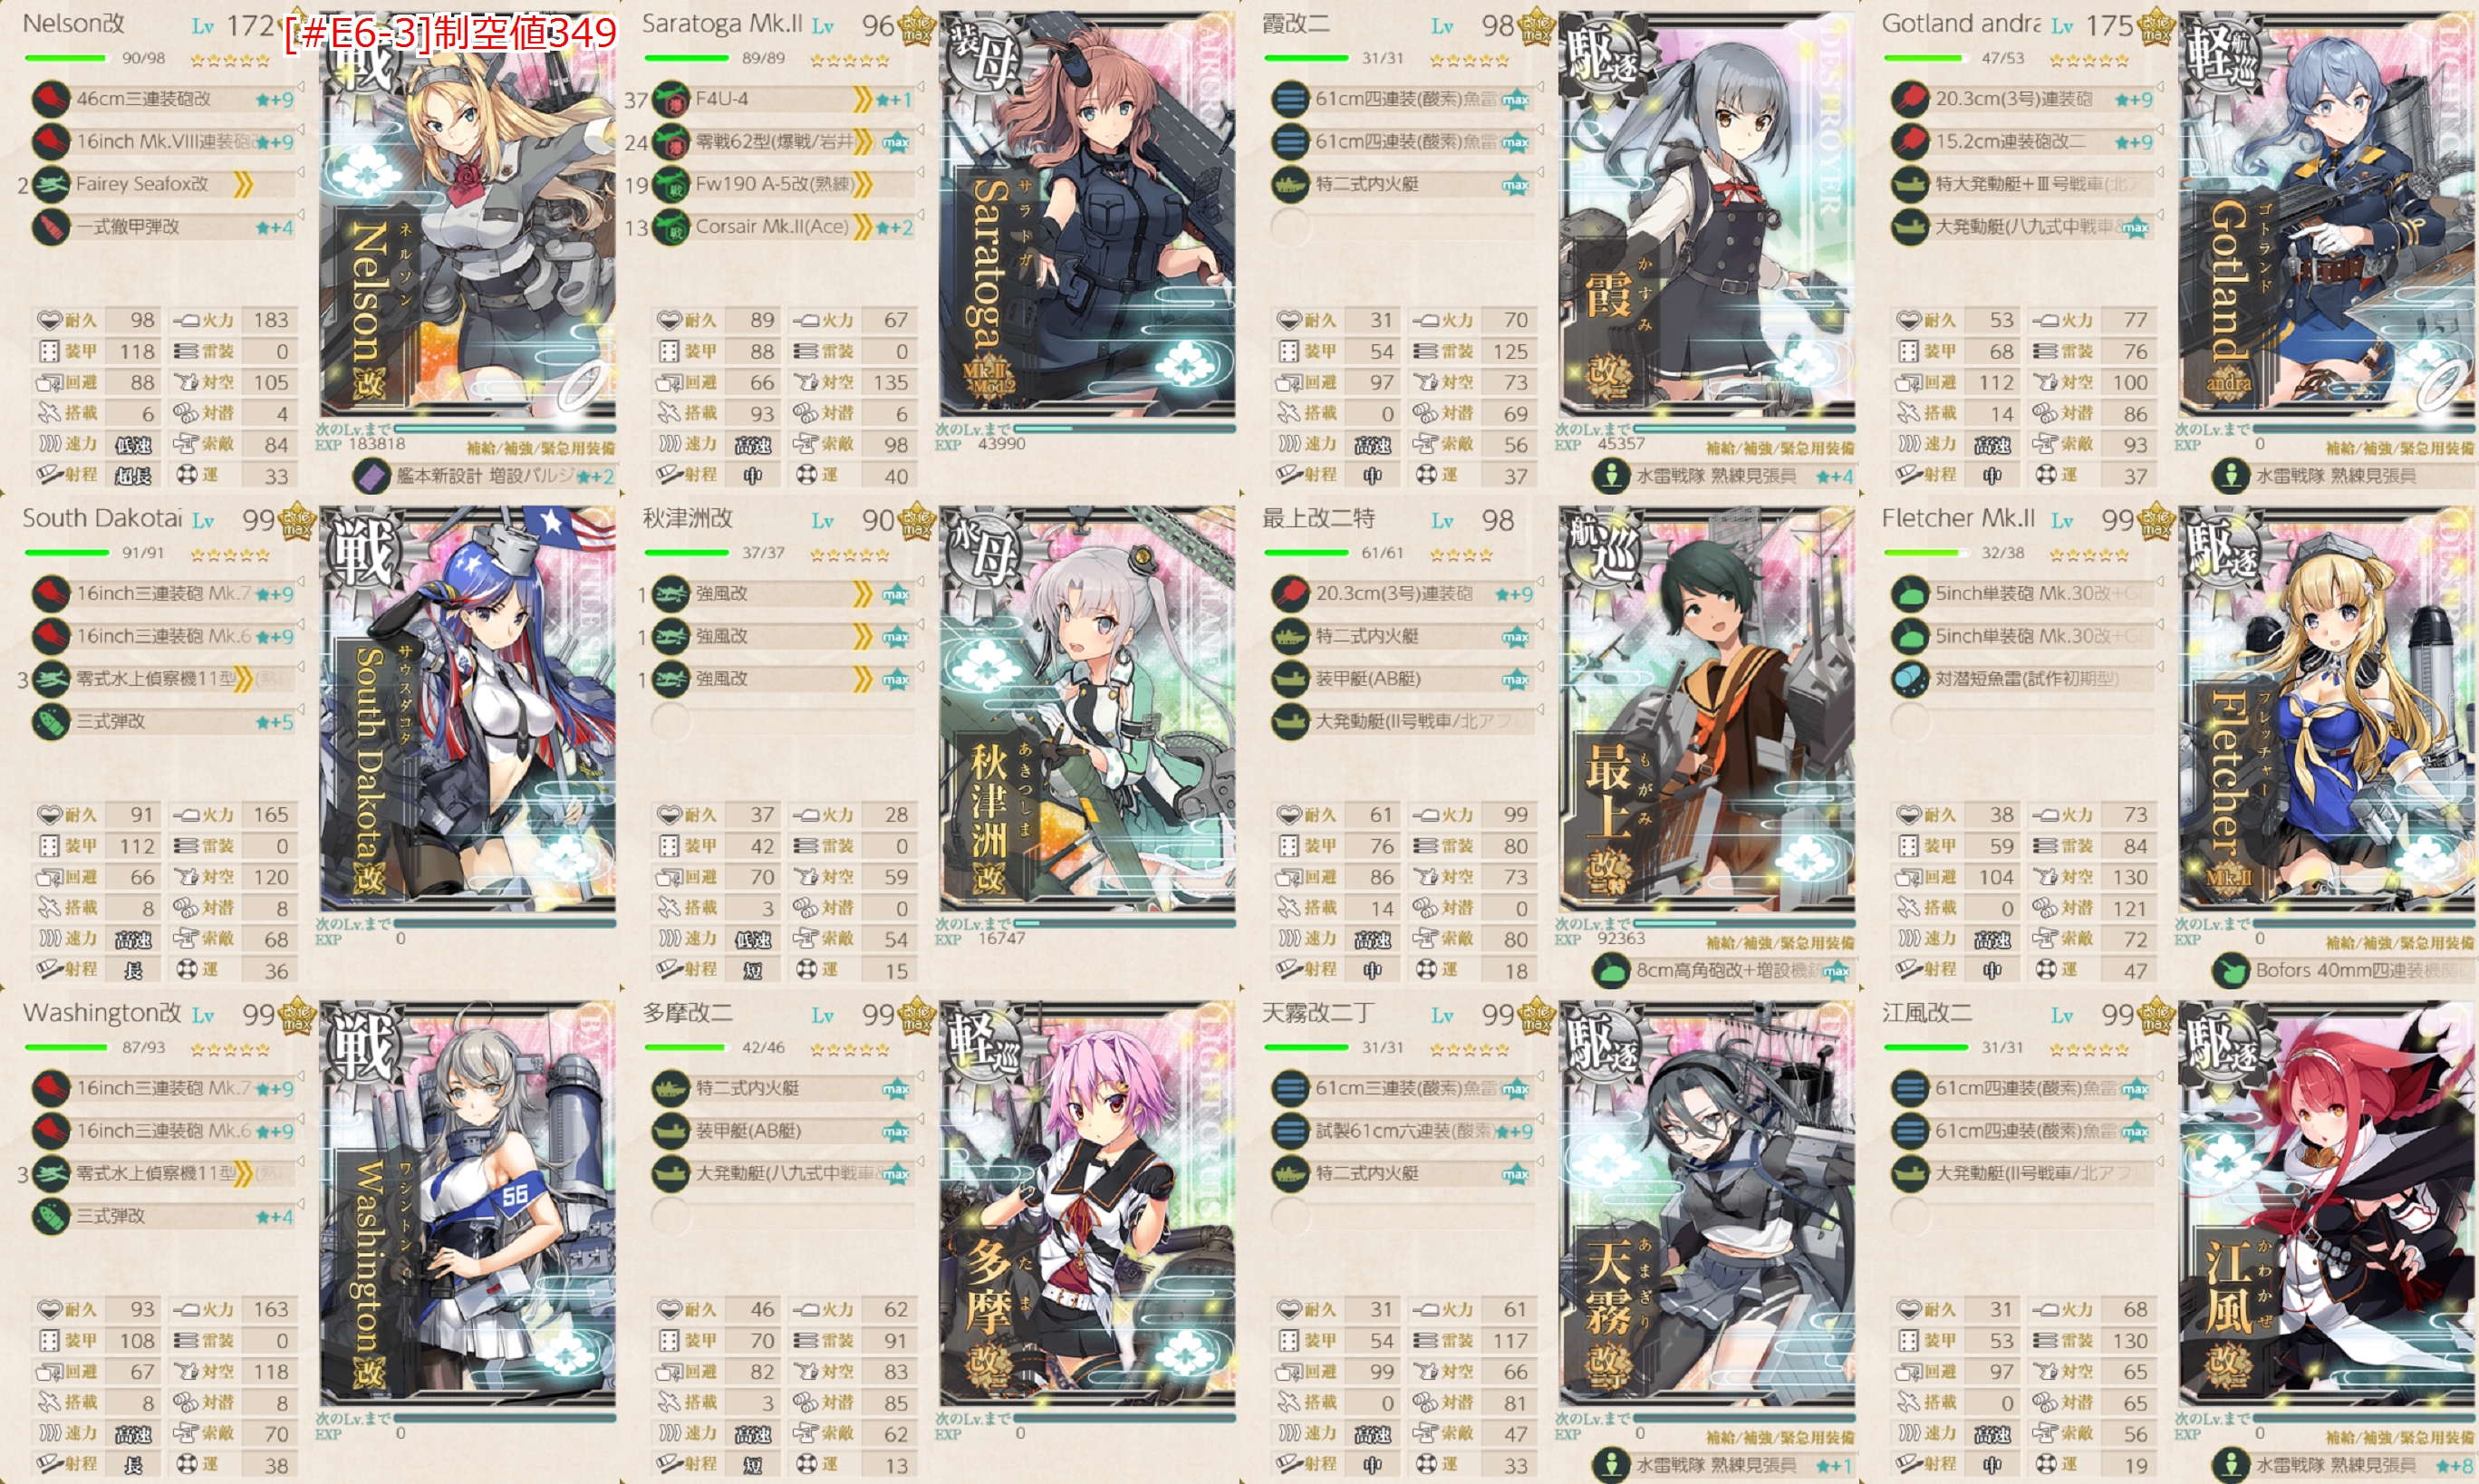Screen dimensions: 2479x1484
Task: Click the 三式弾改 shell icon on South Dakota
Action: tap(50, 721)
